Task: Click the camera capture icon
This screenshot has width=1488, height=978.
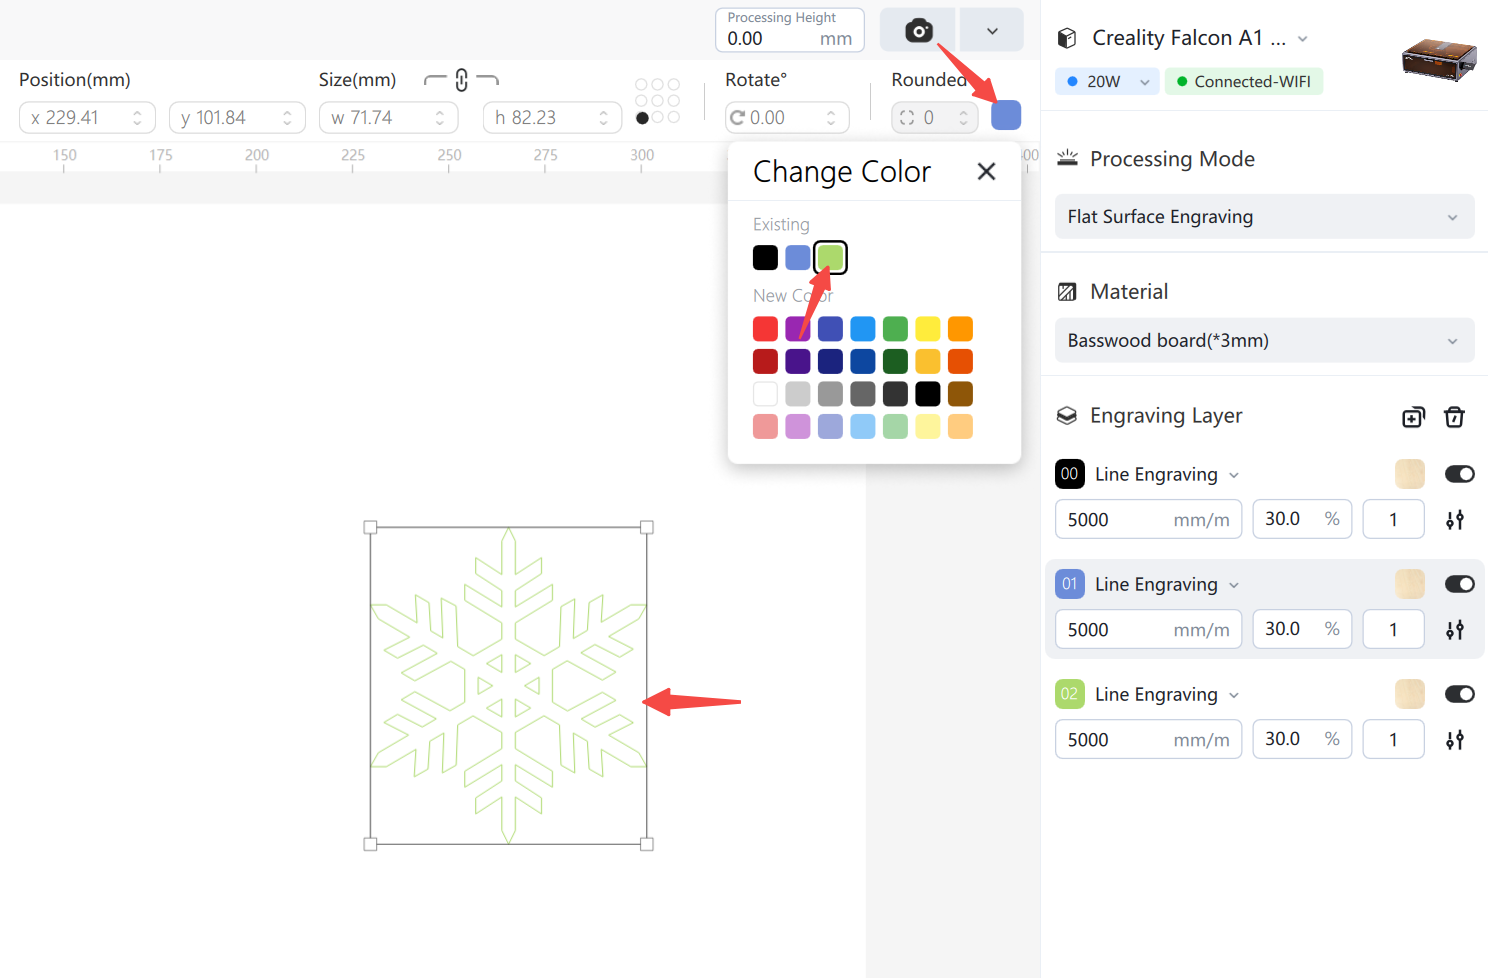Action: click(x=918, y=30)
